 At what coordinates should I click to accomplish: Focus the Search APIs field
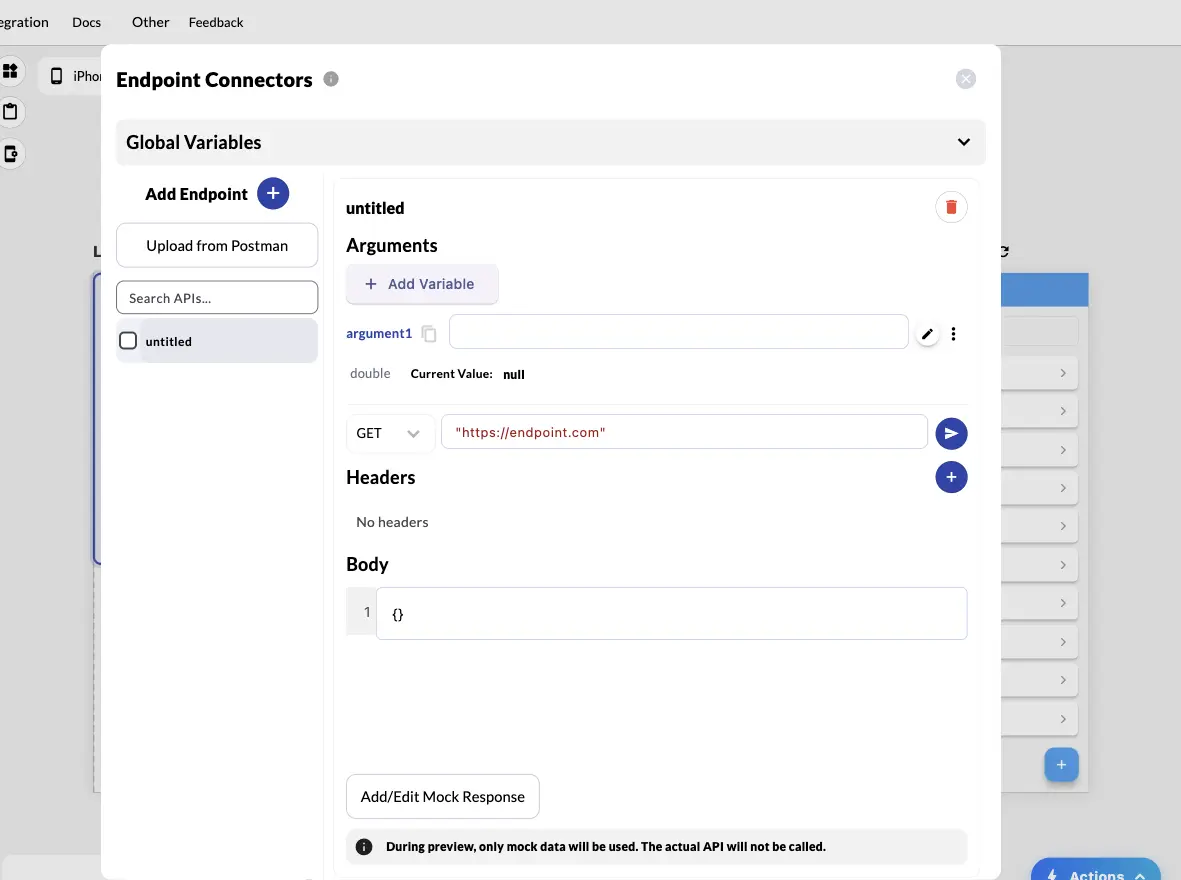click(217, 298)
